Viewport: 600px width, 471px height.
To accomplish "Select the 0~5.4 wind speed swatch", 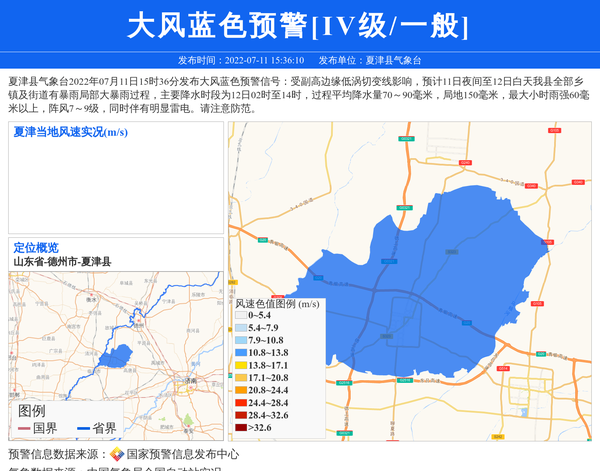I will tap(240, 316).
